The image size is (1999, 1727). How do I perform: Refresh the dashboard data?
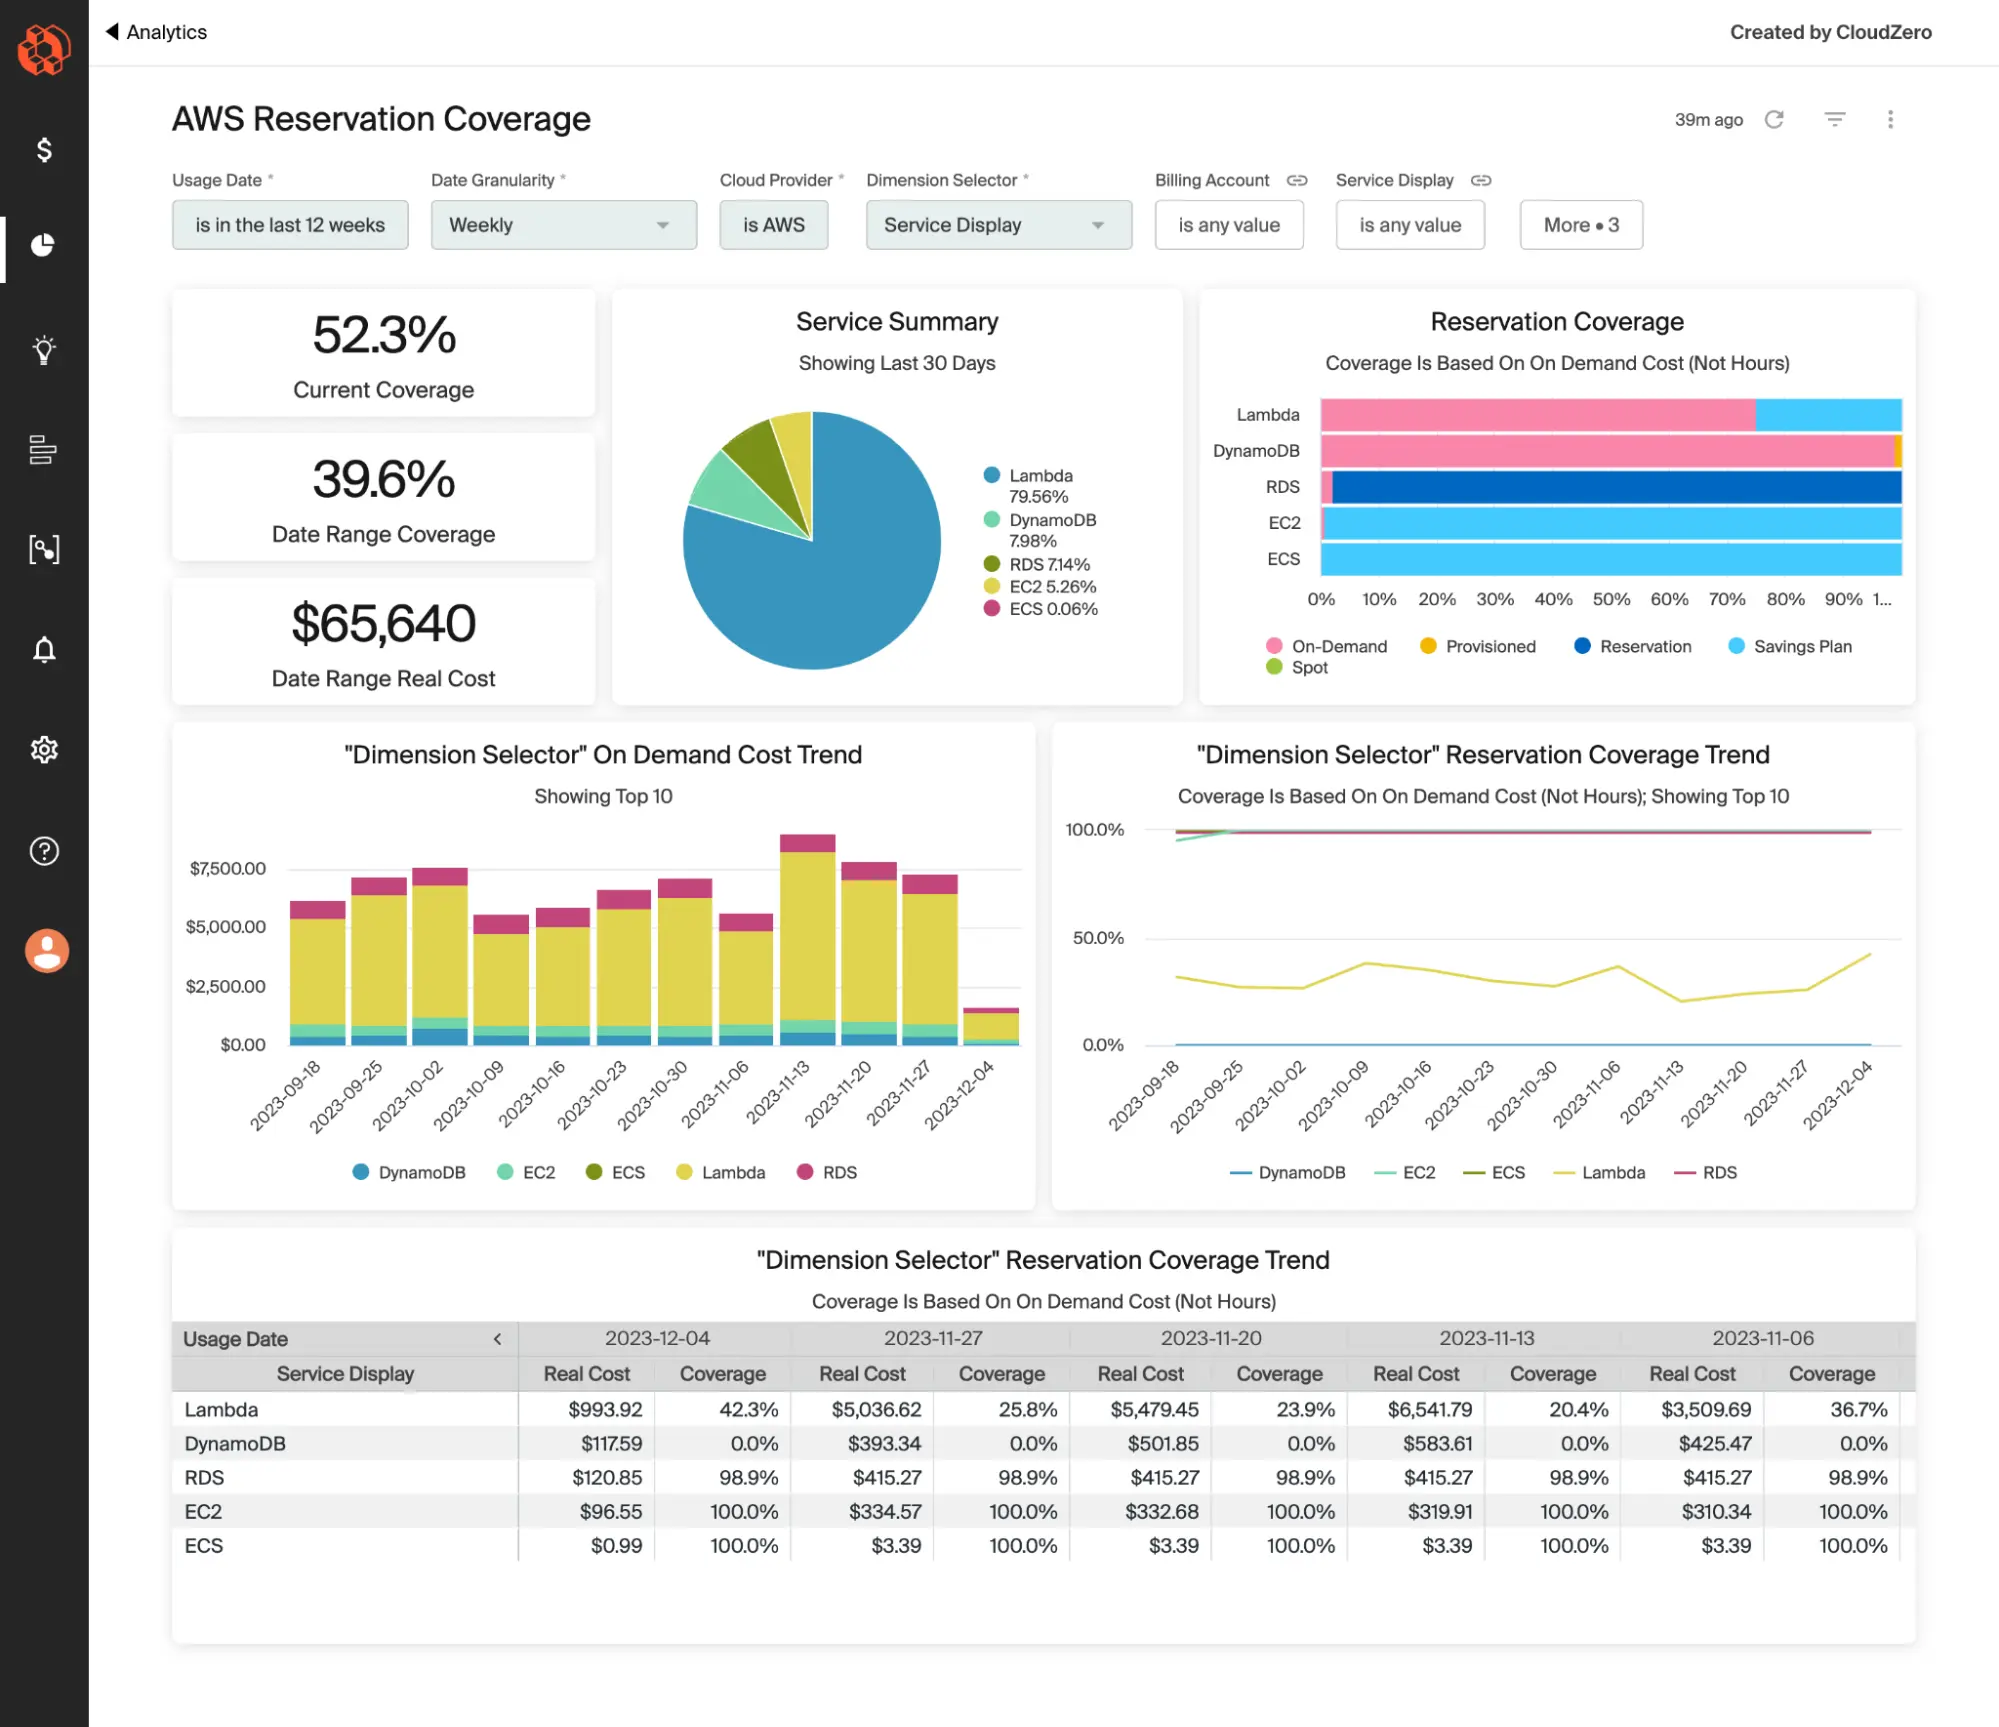[1774, 120]
